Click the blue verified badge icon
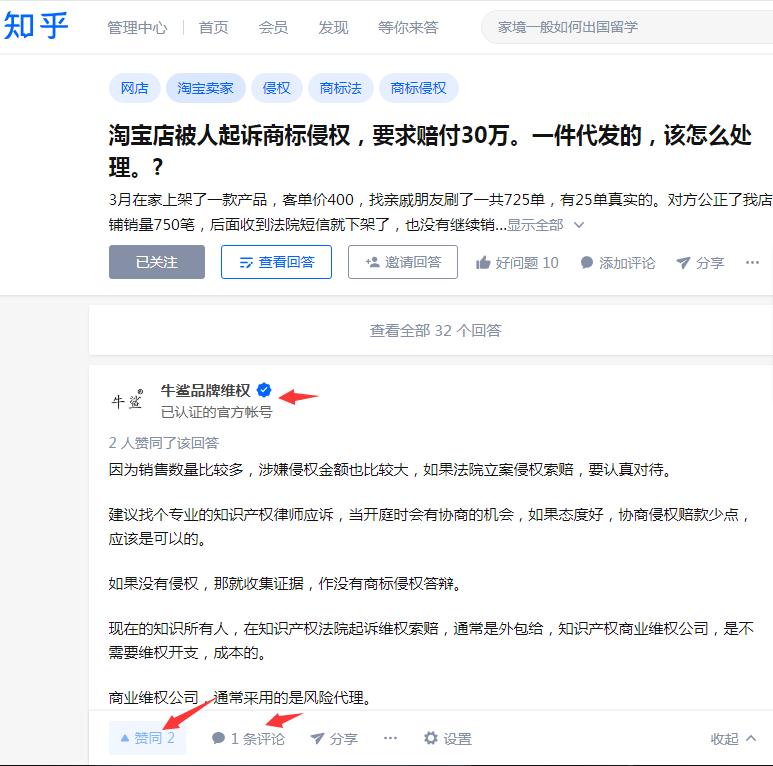The height and width of the screenshot is (766, 773). coord(264,390)
